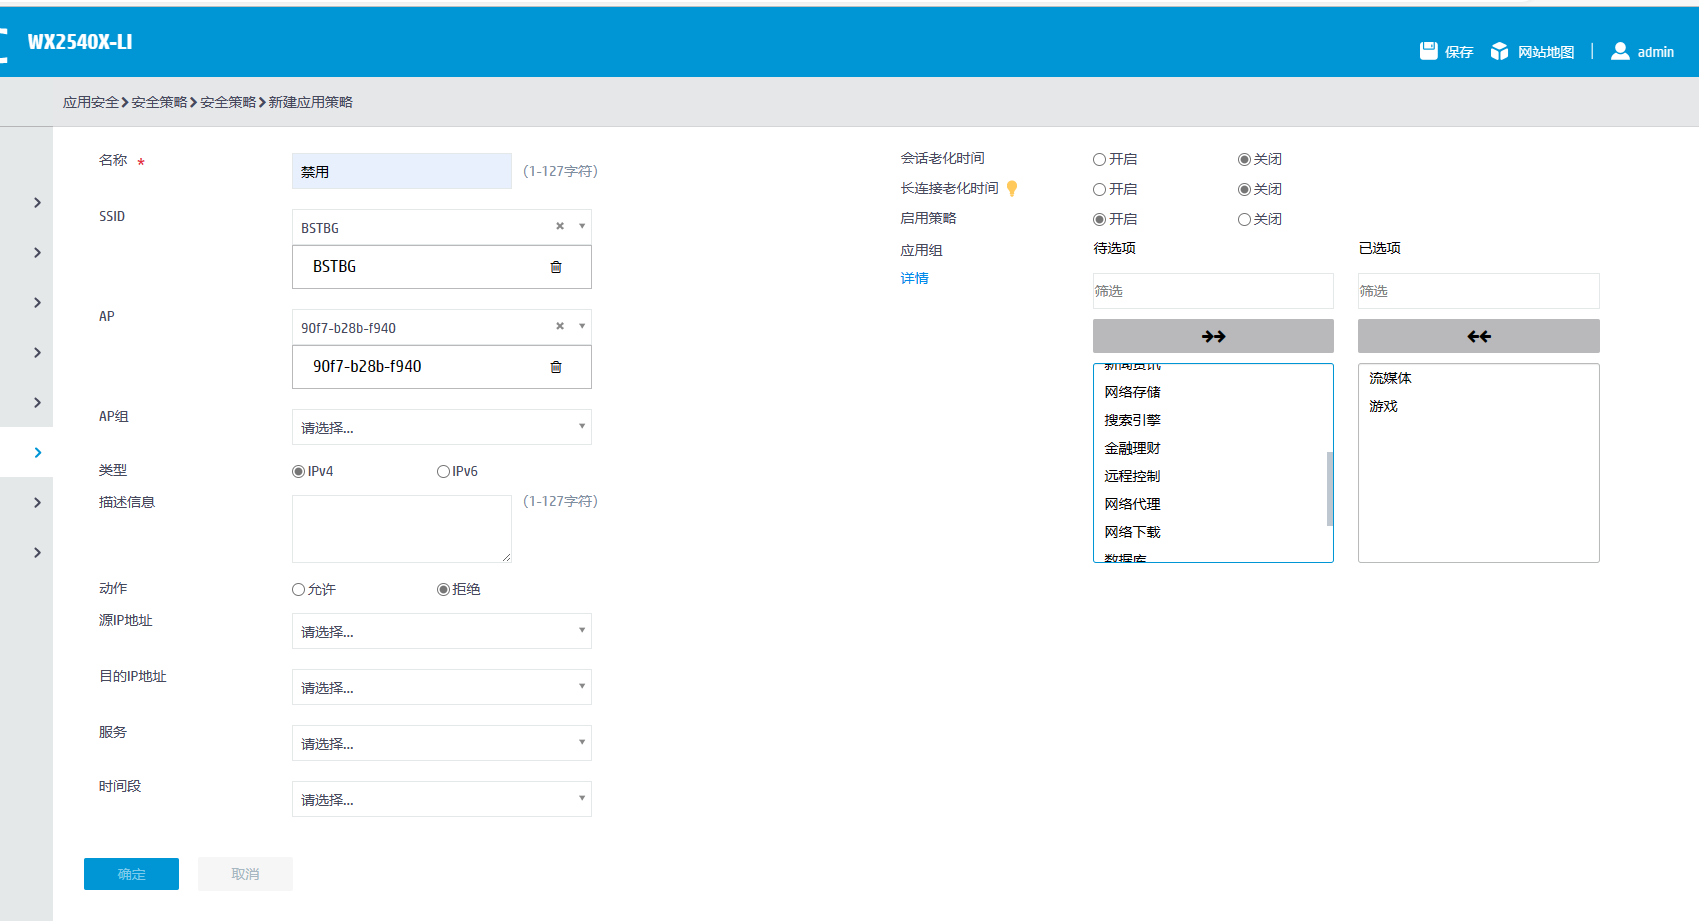
Task: Confirm the form with 确定 button
Action: pyautogui.click(x=131, y=874)
